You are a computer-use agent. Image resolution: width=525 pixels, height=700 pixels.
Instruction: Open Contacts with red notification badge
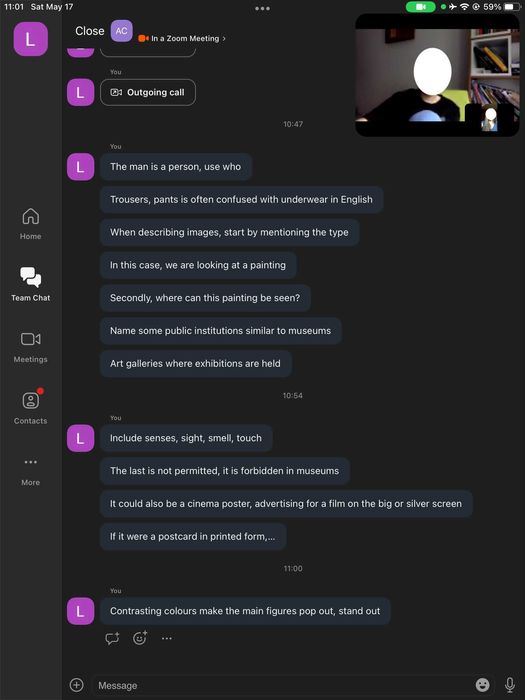coord(30,406)
